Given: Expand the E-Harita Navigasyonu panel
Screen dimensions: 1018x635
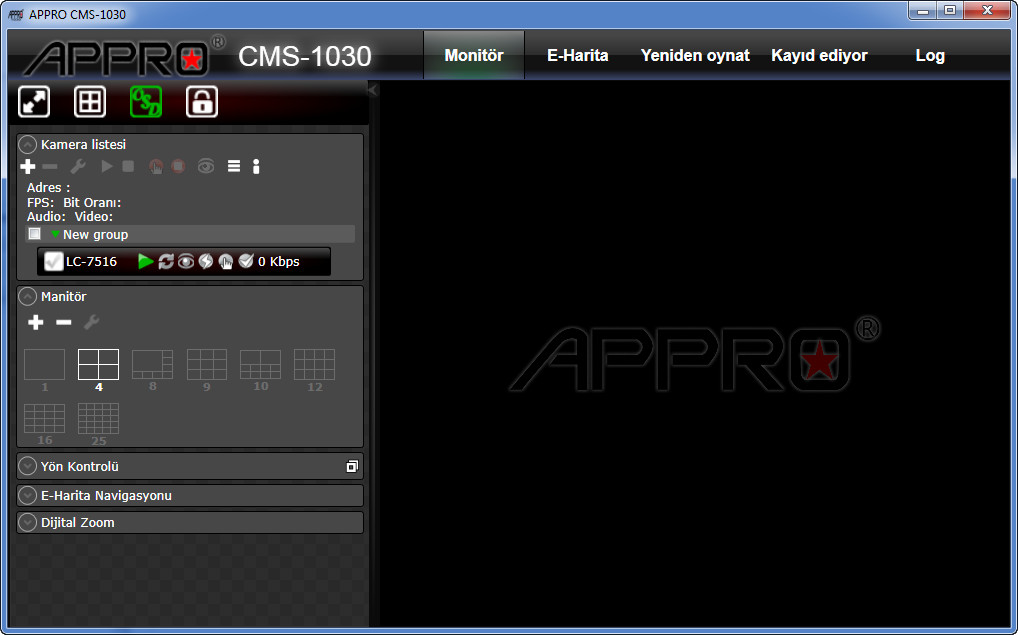Looking at the screenshot, I should coord(27,495).
